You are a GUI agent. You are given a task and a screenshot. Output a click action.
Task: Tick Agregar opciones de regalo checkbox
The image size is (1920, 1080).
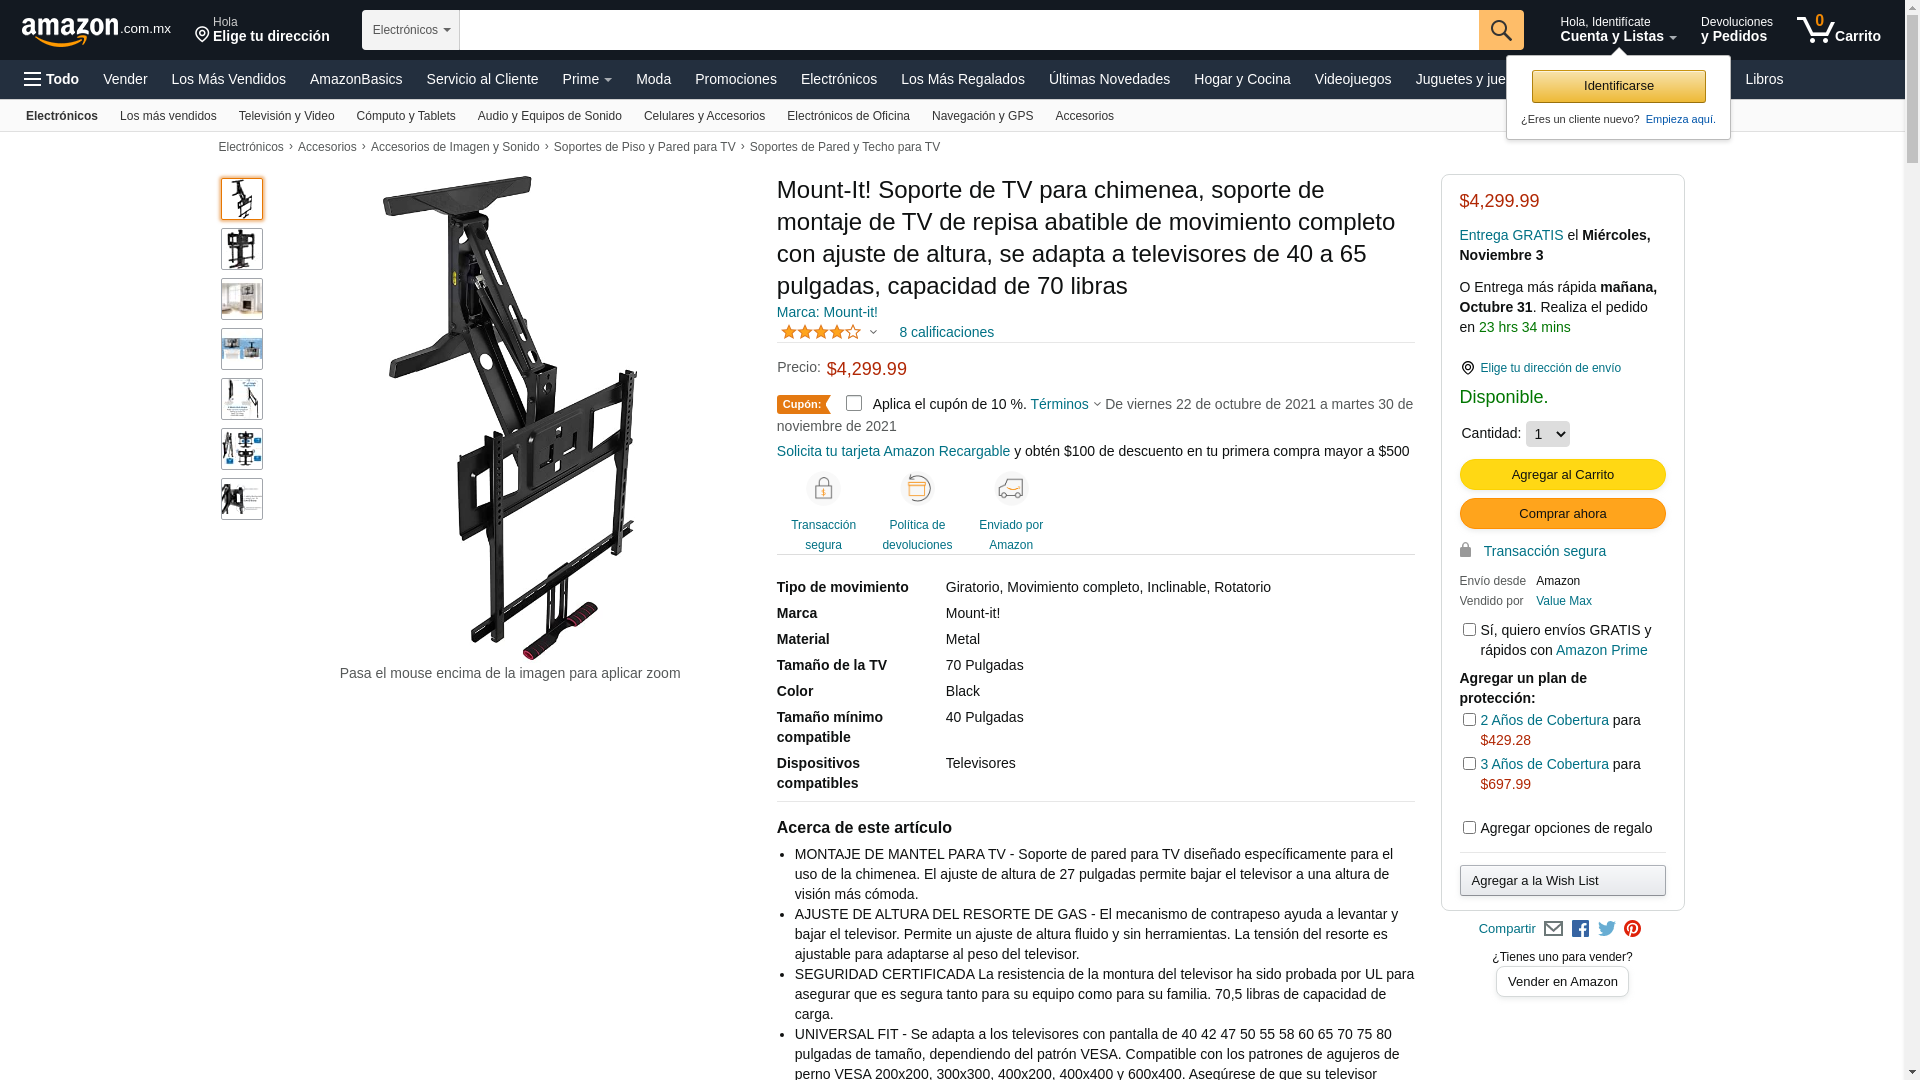coord(1469,828)
